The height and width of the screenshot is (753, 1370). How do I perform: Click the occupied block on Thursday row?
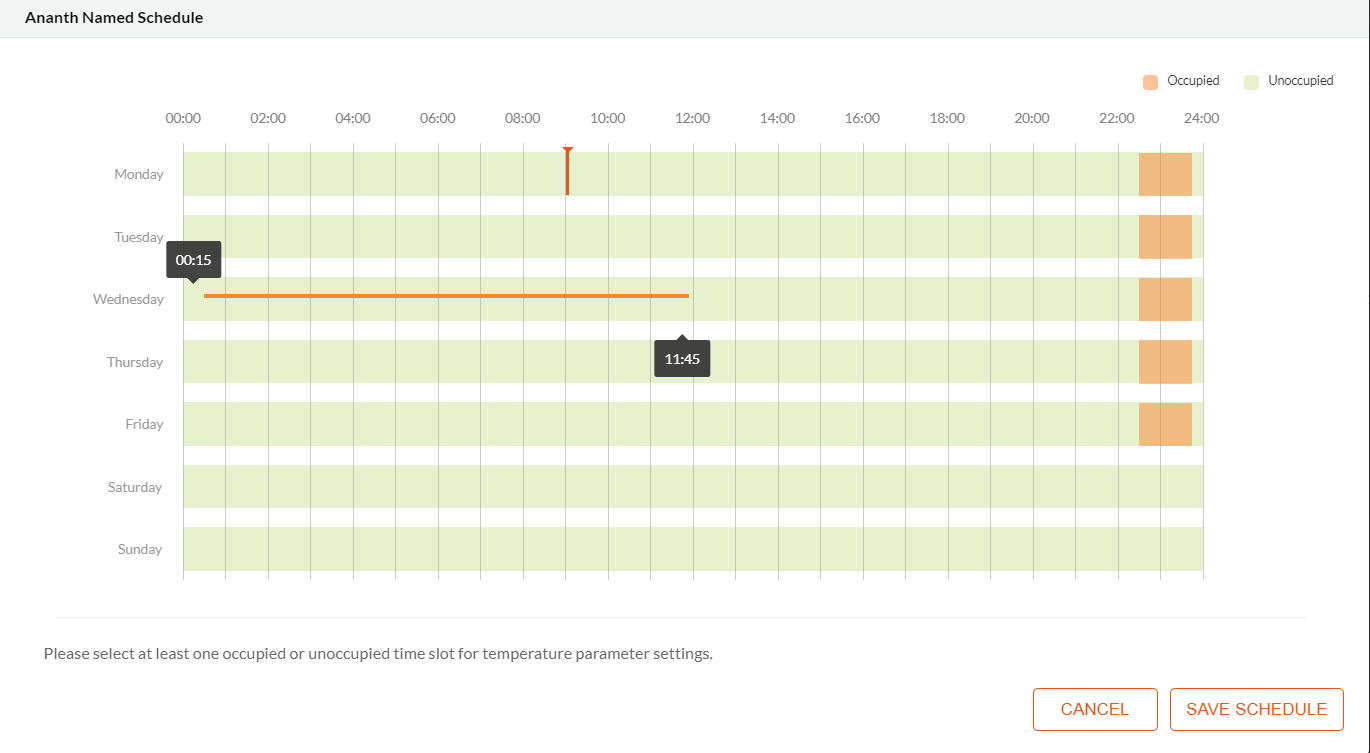point(1166,361)
